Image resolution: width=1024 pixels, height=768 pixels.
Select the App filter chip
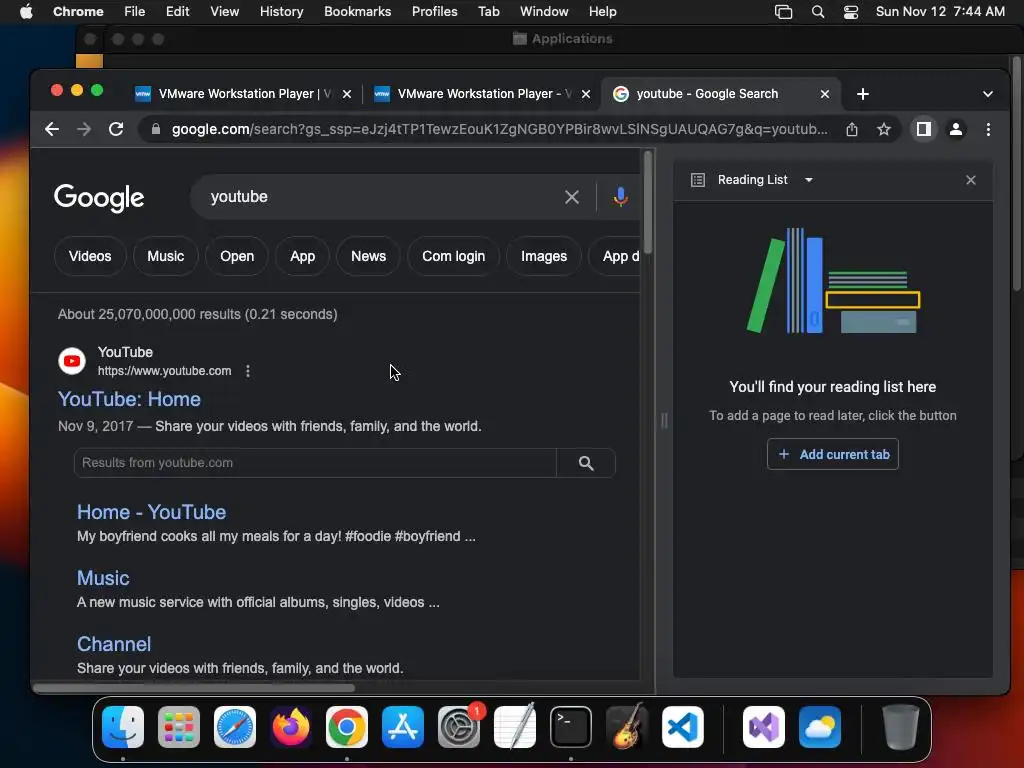coord(302,256)
